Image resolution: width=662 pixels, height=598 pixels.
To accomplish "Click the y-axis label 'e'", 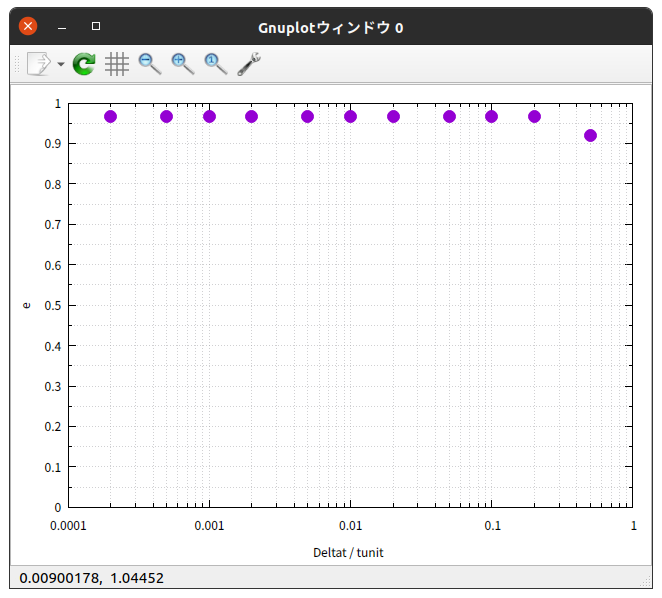I will point(27,305).
